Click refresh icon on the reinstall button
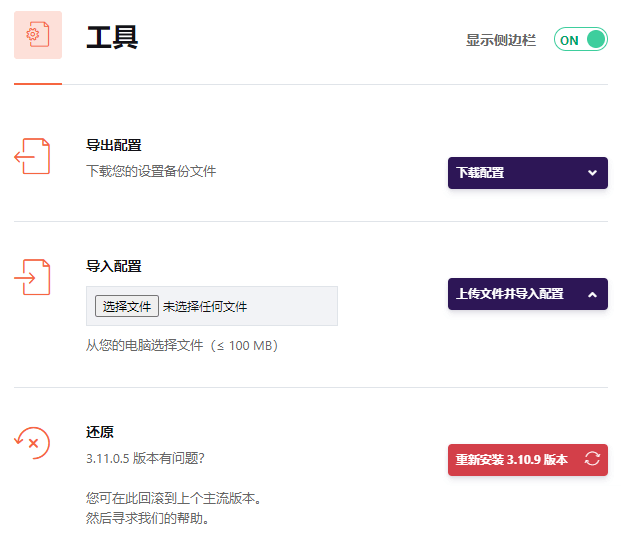 tap(592, 459)
